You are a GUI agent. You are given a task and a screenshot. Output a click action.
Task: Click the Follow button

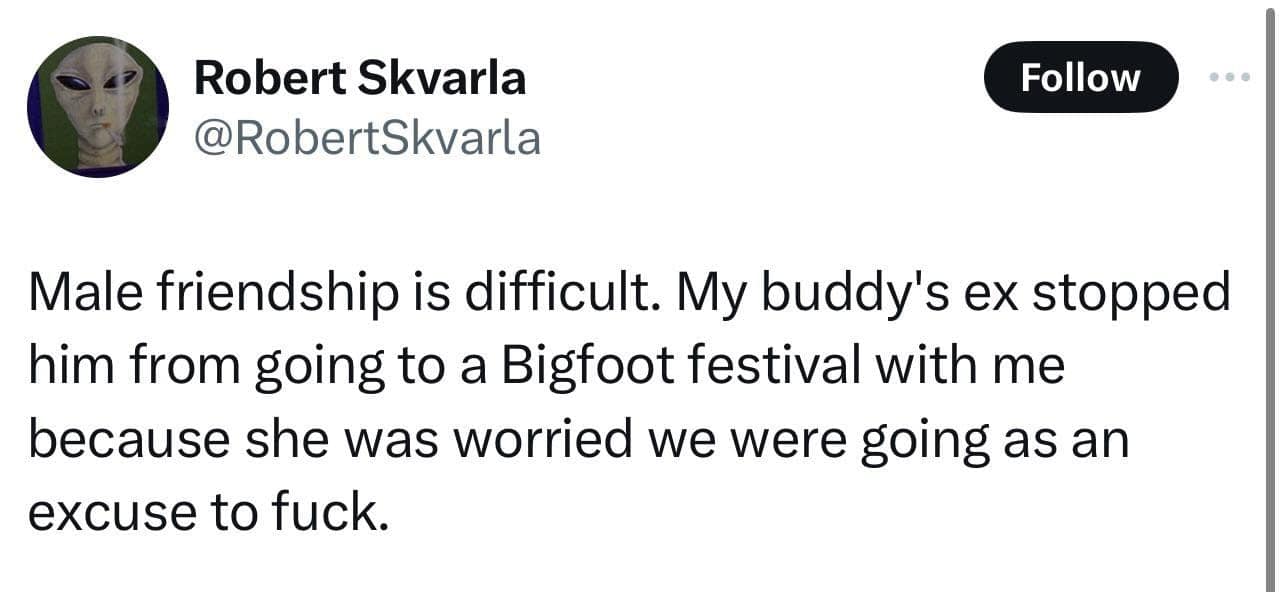1080,77
